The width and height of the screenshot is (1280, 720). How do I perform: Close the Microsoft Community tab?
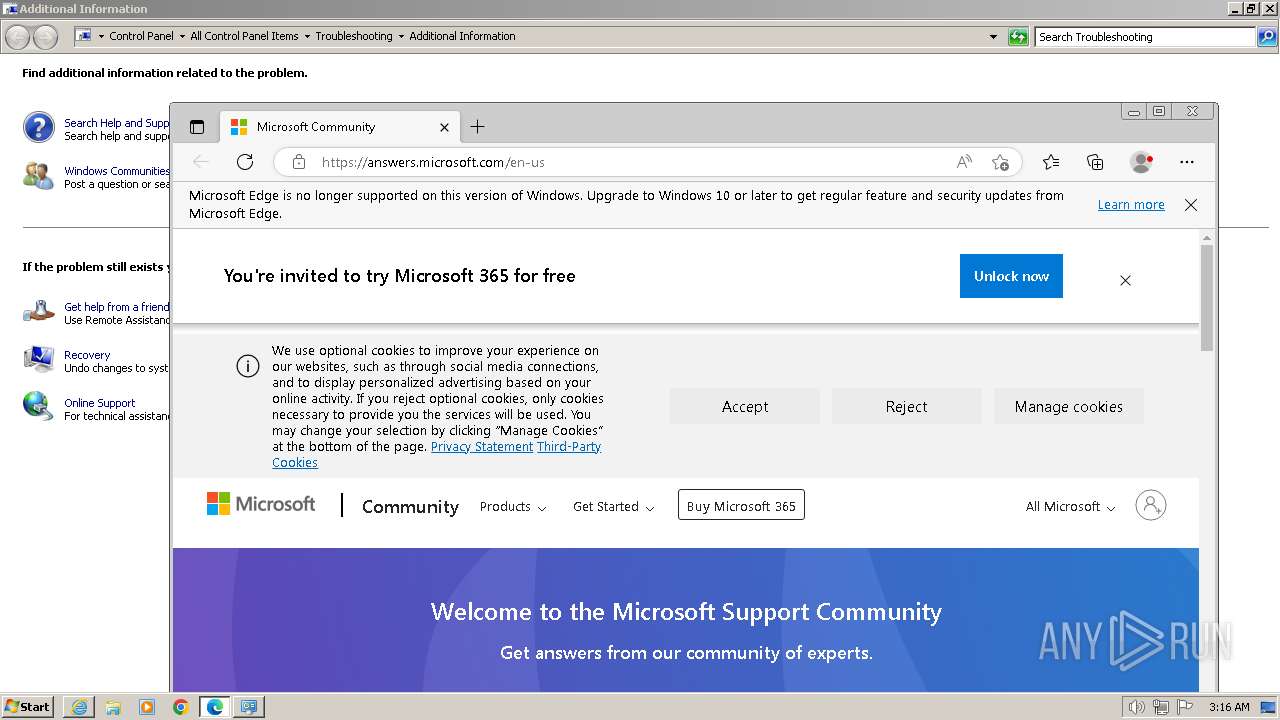click(x=444, y=127)
